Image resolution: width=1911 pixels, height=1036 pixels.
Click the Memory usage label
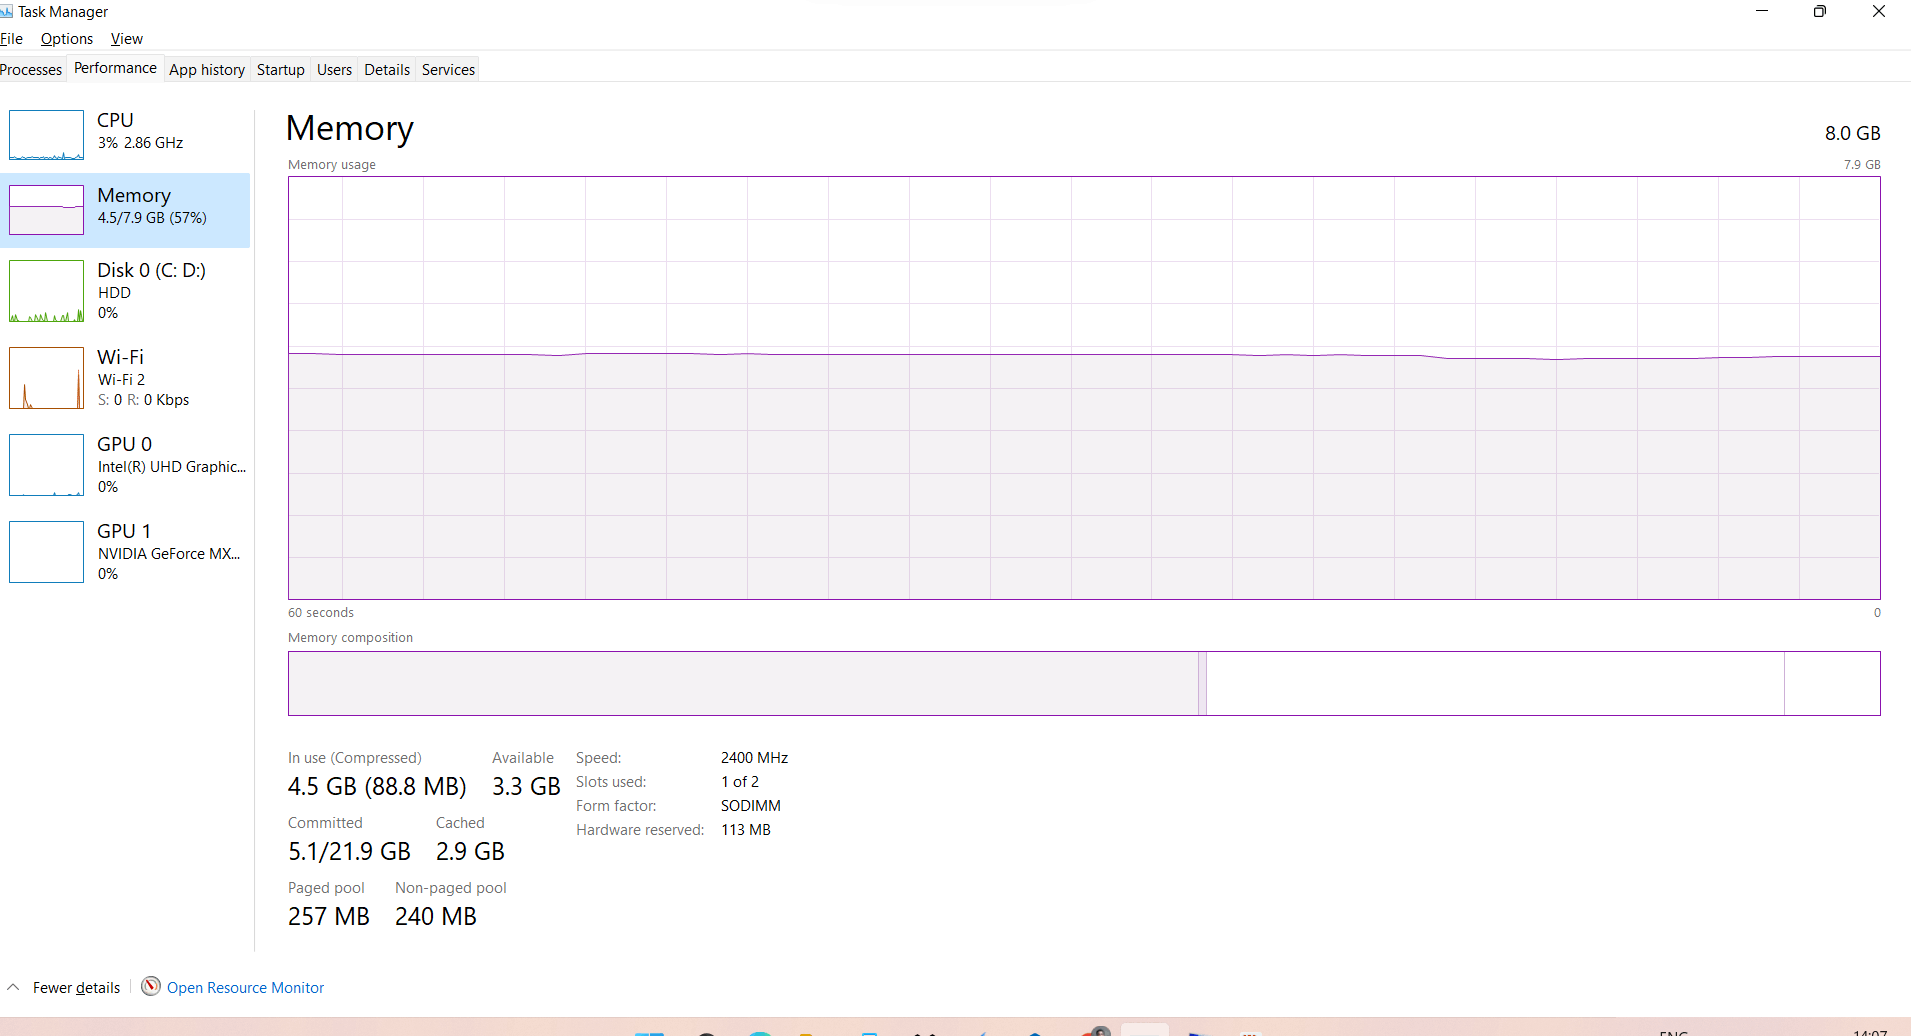pyautogui.click(x=332, y=164)
